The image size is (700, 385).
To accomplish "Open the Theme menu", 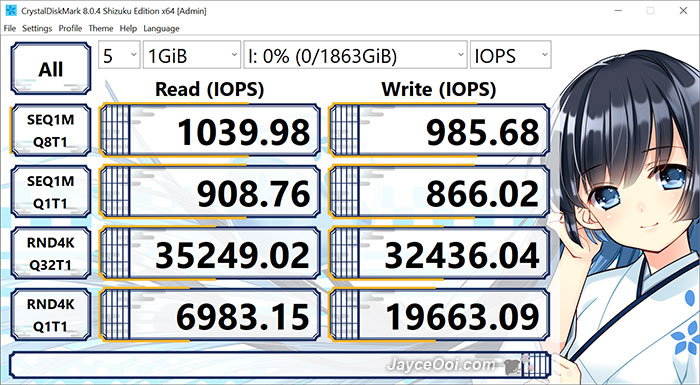I will coord(101,28).
